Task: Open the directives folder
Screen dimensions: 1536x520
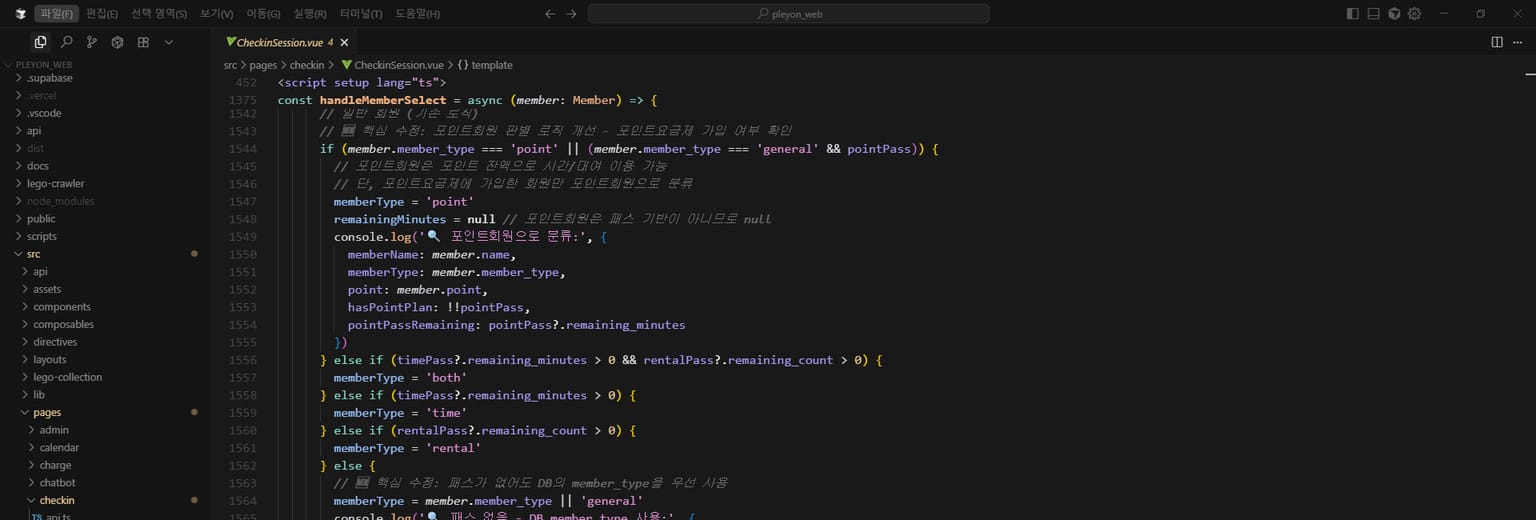Action: [105, 342]
